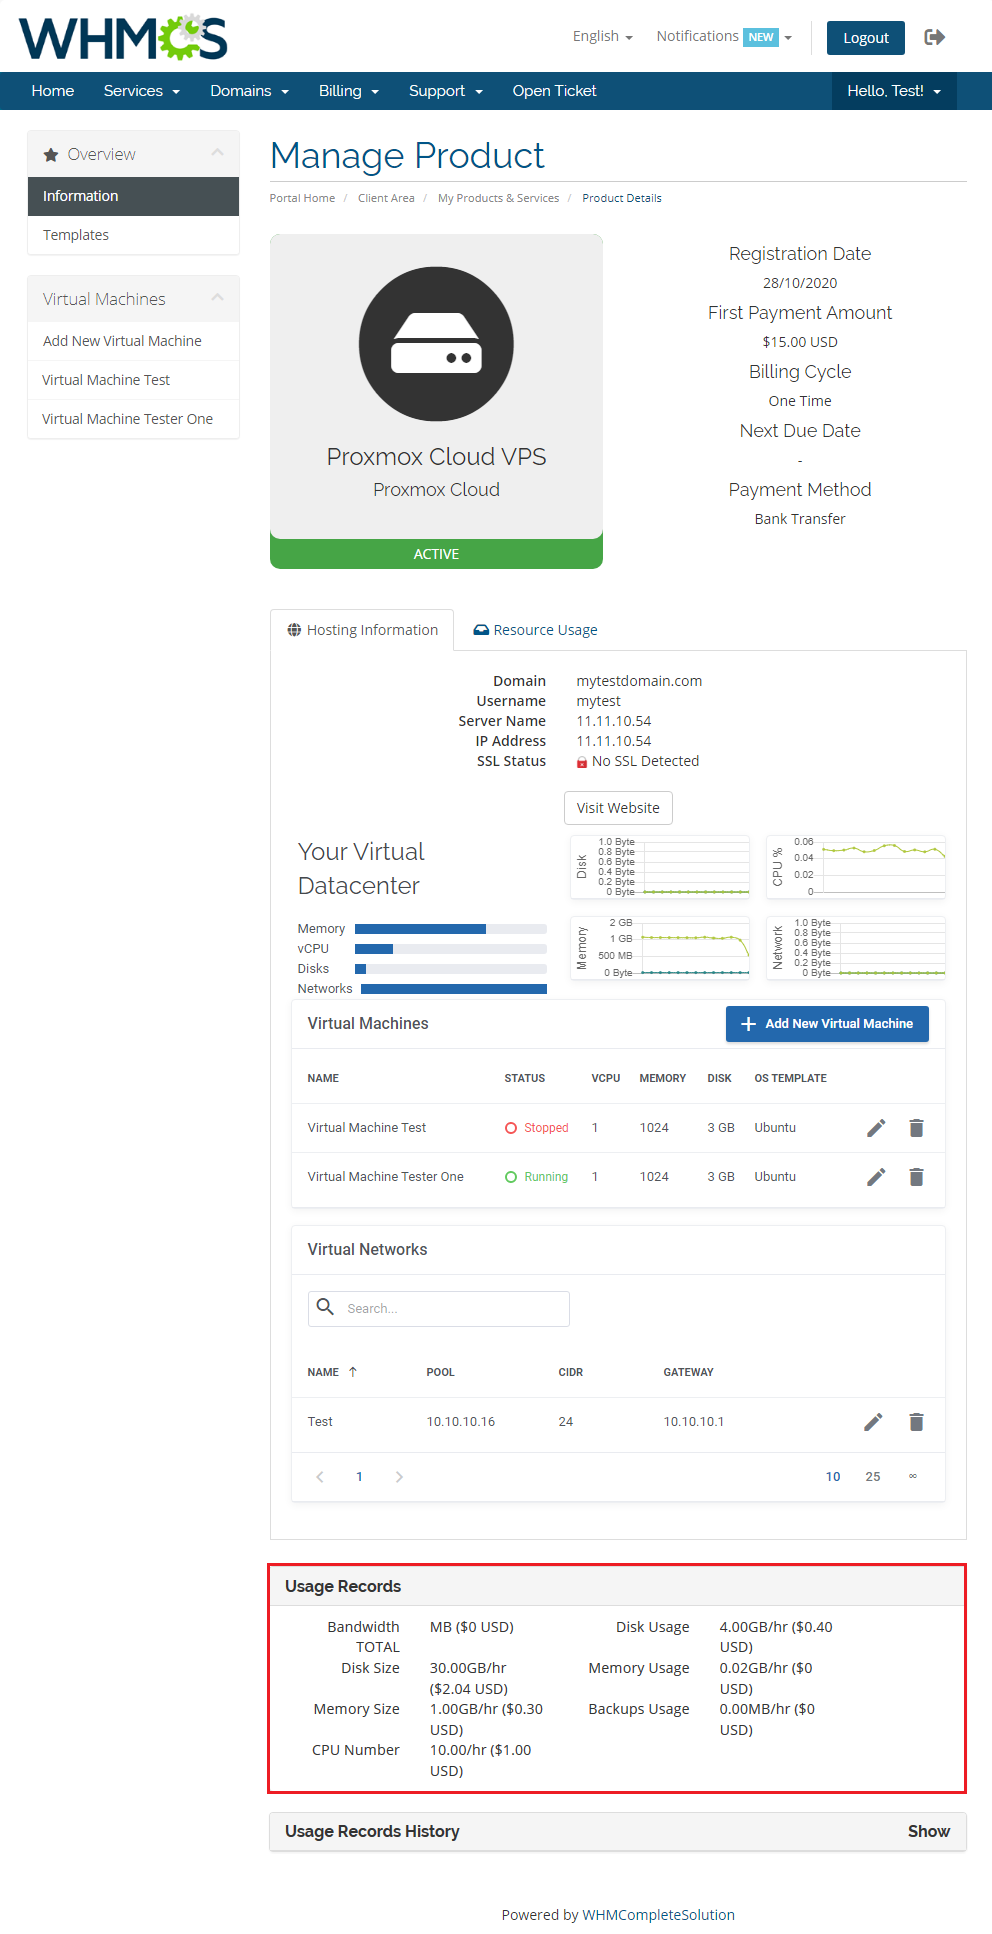
Task: Open the Notifications dropdown
Action: click(x=724, y=36)
